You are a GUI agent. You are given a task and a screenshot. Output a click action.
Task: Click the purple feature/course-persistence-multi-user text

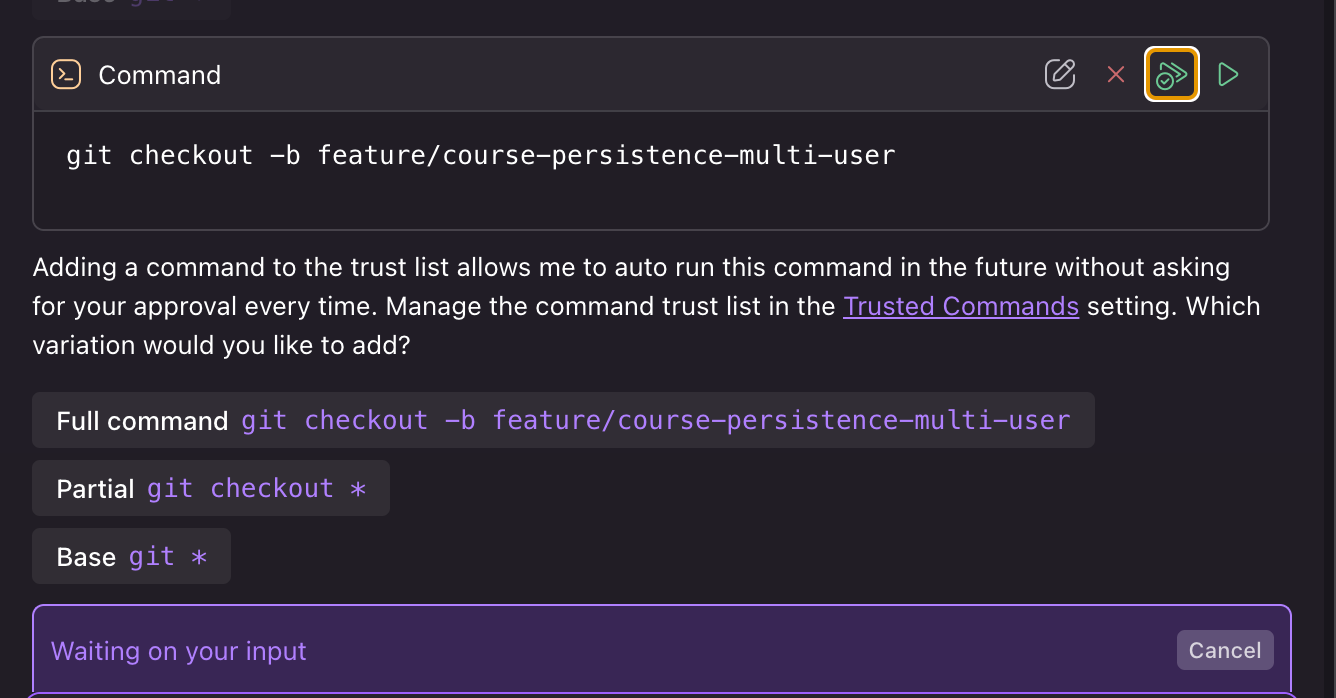coord(781,420)
